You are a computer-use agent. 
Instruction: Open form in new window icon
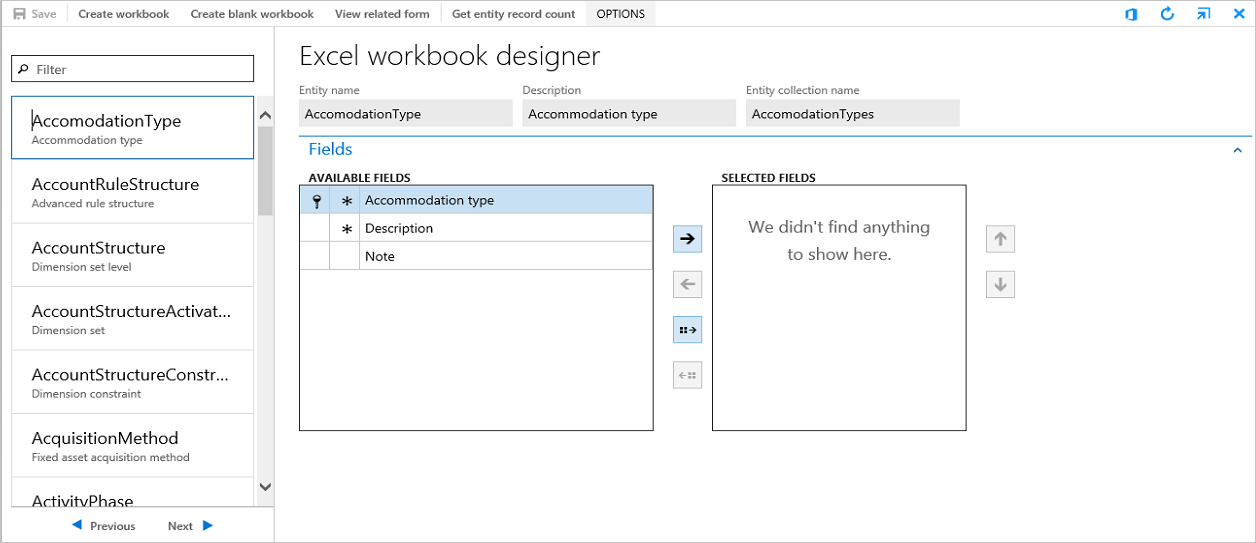tap(1203, 14)
